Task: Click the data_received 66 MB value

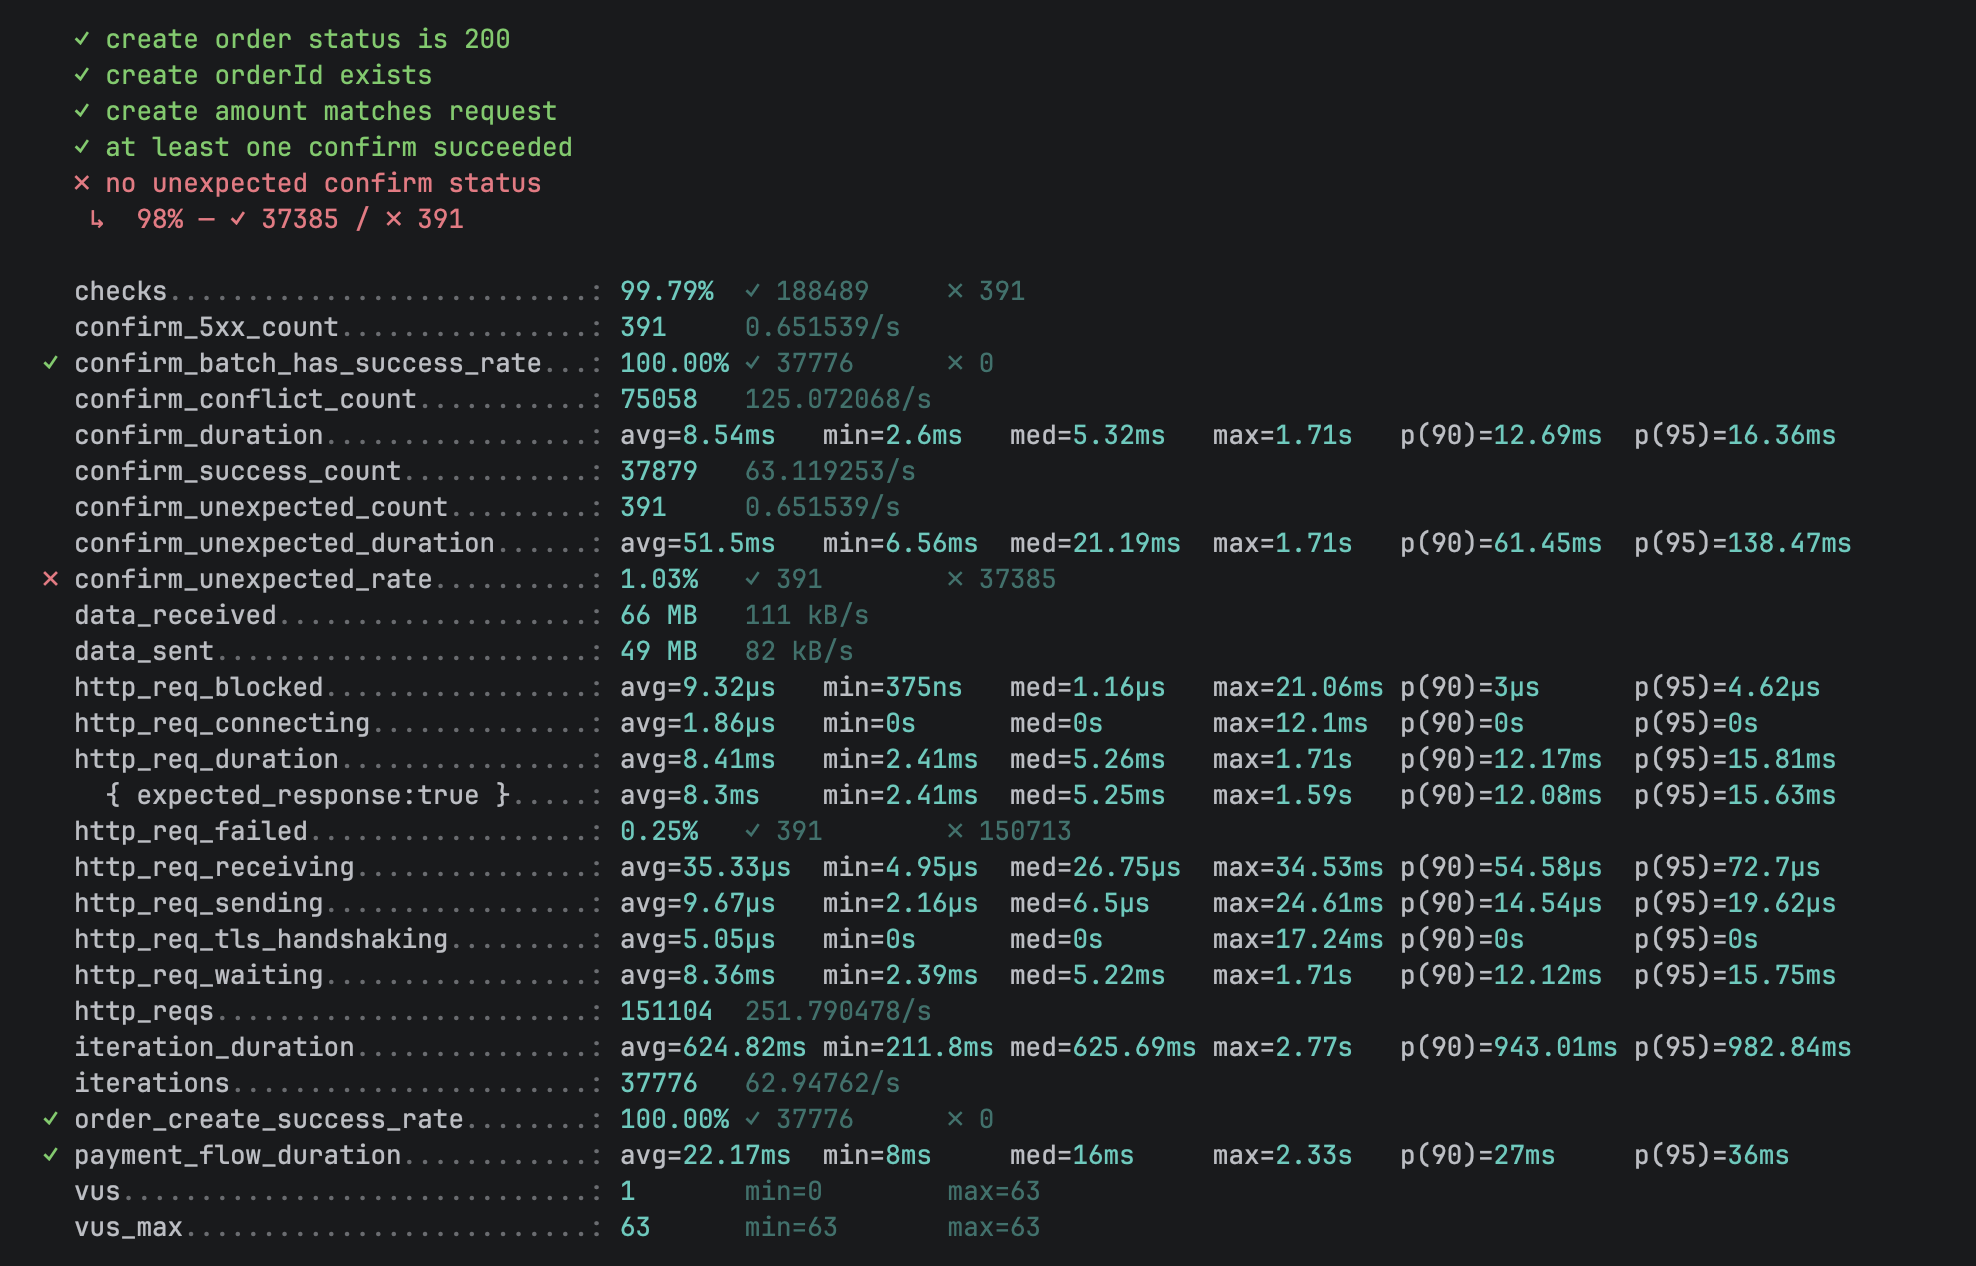Action: 658,615
